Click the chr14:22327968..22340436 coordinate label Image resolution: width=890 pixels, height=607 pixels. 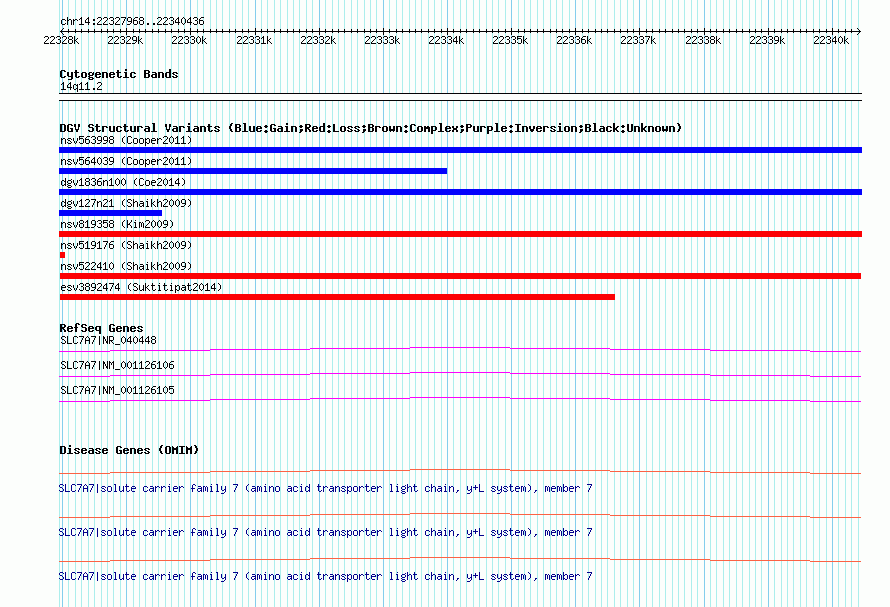click(132, 21)
